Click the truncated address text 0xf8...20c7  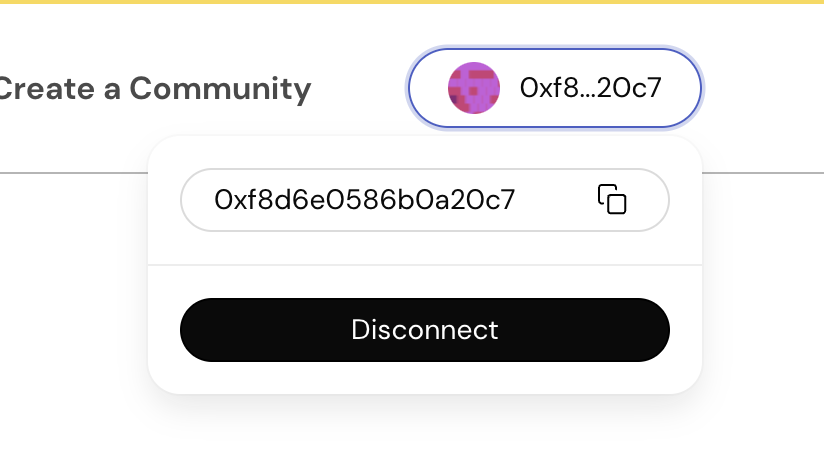coord(591,88)
